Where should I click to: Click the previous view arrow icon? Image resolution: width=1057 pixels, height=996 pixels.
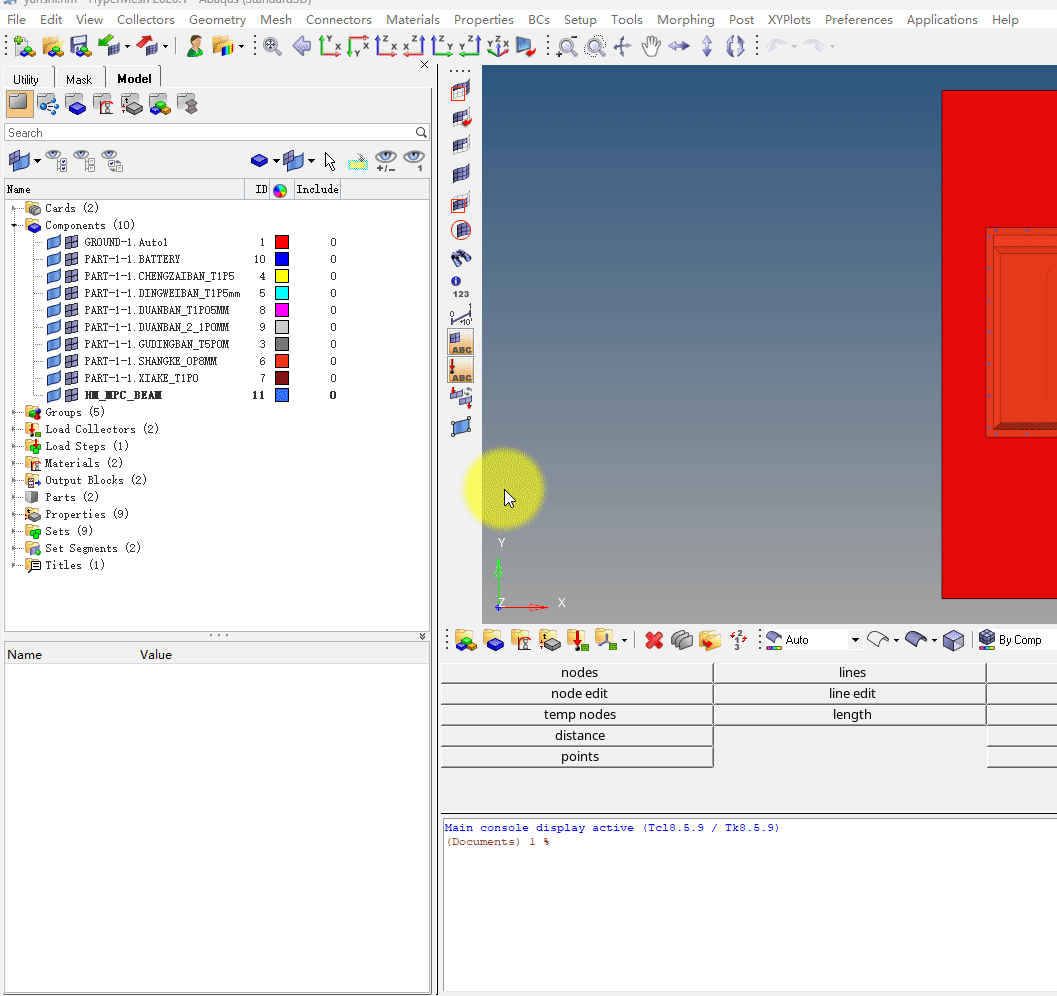[x=301, y=46]
